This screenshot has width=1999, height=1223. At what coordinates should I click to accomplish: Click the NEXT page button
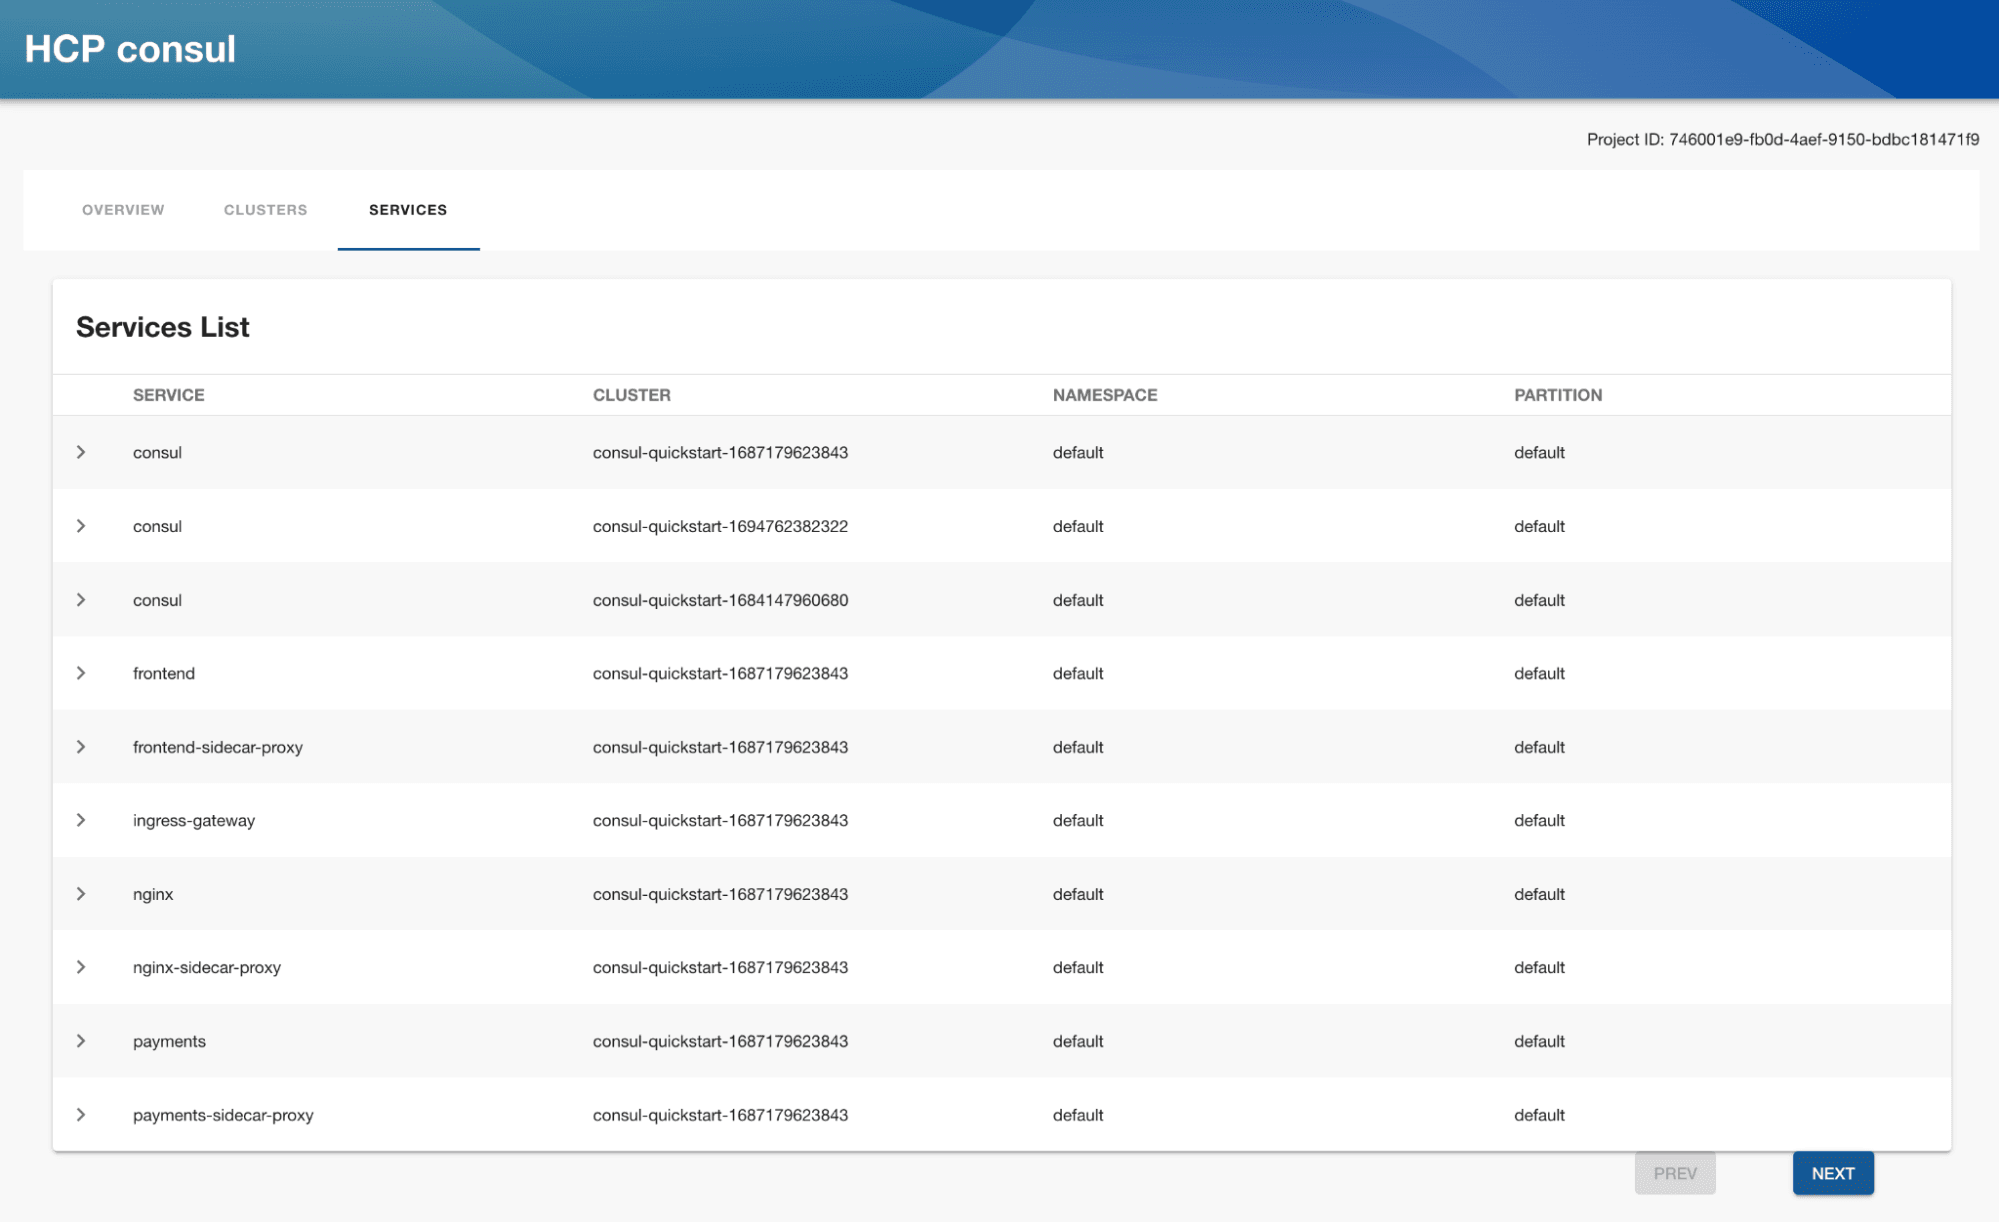[x=1832, y=1173]
